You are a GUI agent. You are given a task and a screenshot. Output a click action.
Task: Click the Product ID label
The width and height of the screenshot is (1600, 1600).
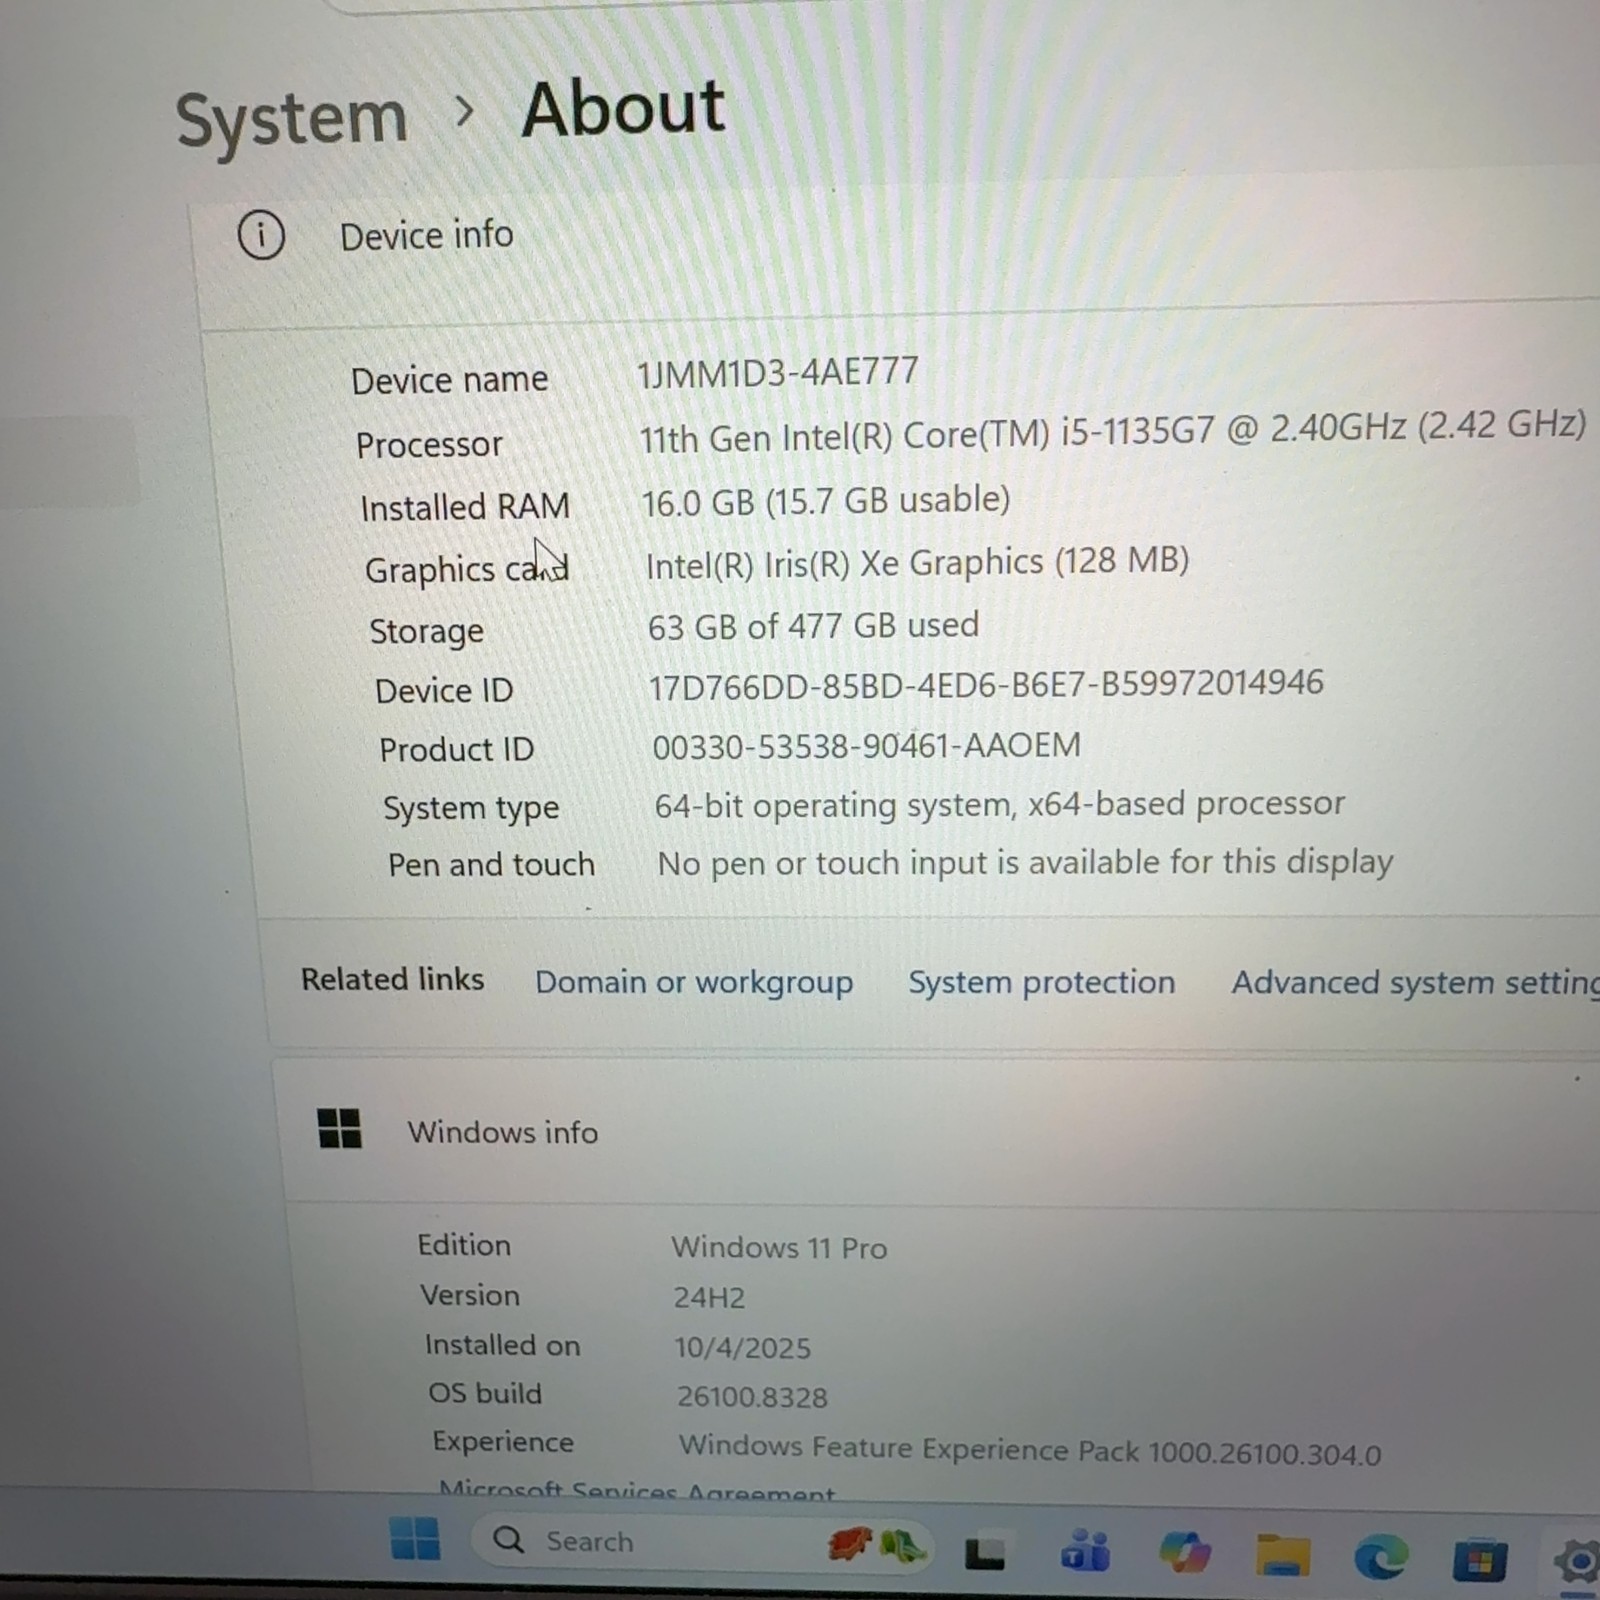tap(456, 749)
